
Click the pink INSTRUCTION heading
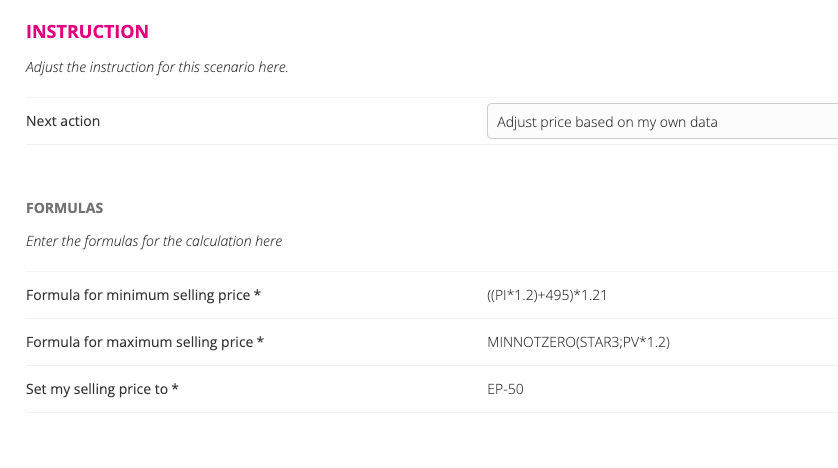point(87,31)
